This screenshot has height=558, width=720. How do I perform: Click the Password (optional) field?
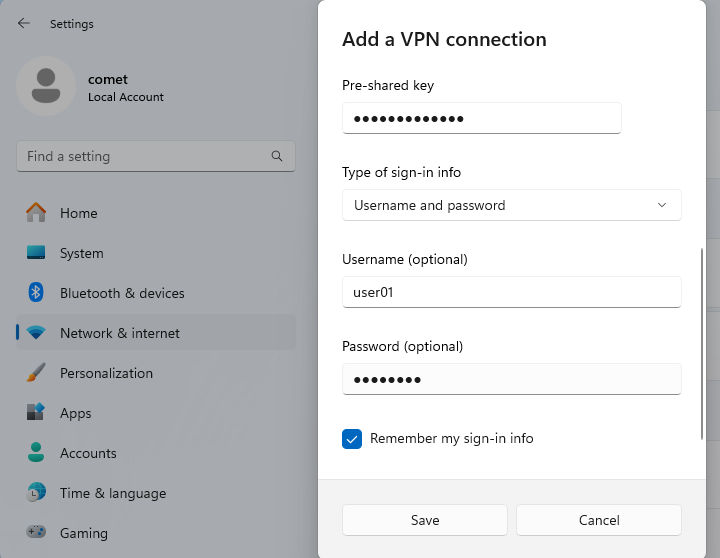click(x=512, y=379)
